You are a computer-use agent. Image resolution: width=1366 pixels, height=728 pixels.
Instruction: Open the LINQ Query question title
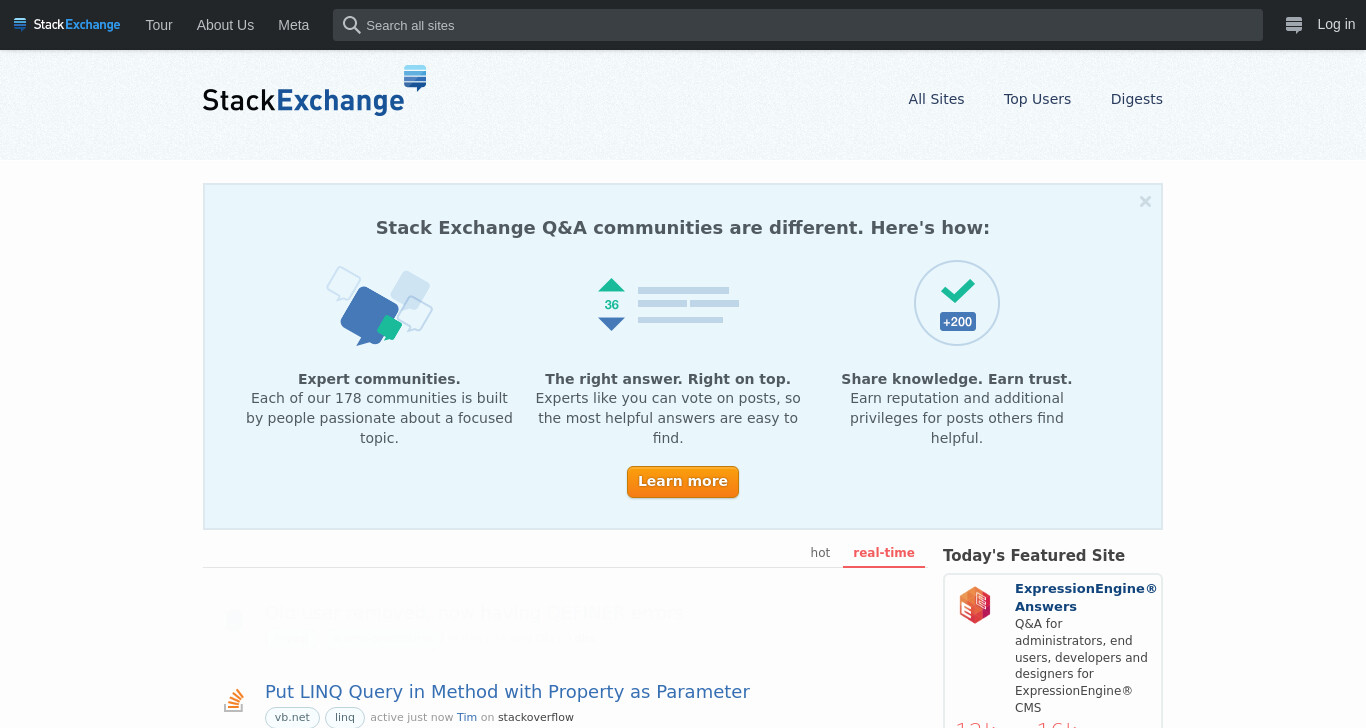tap(507, 692)
